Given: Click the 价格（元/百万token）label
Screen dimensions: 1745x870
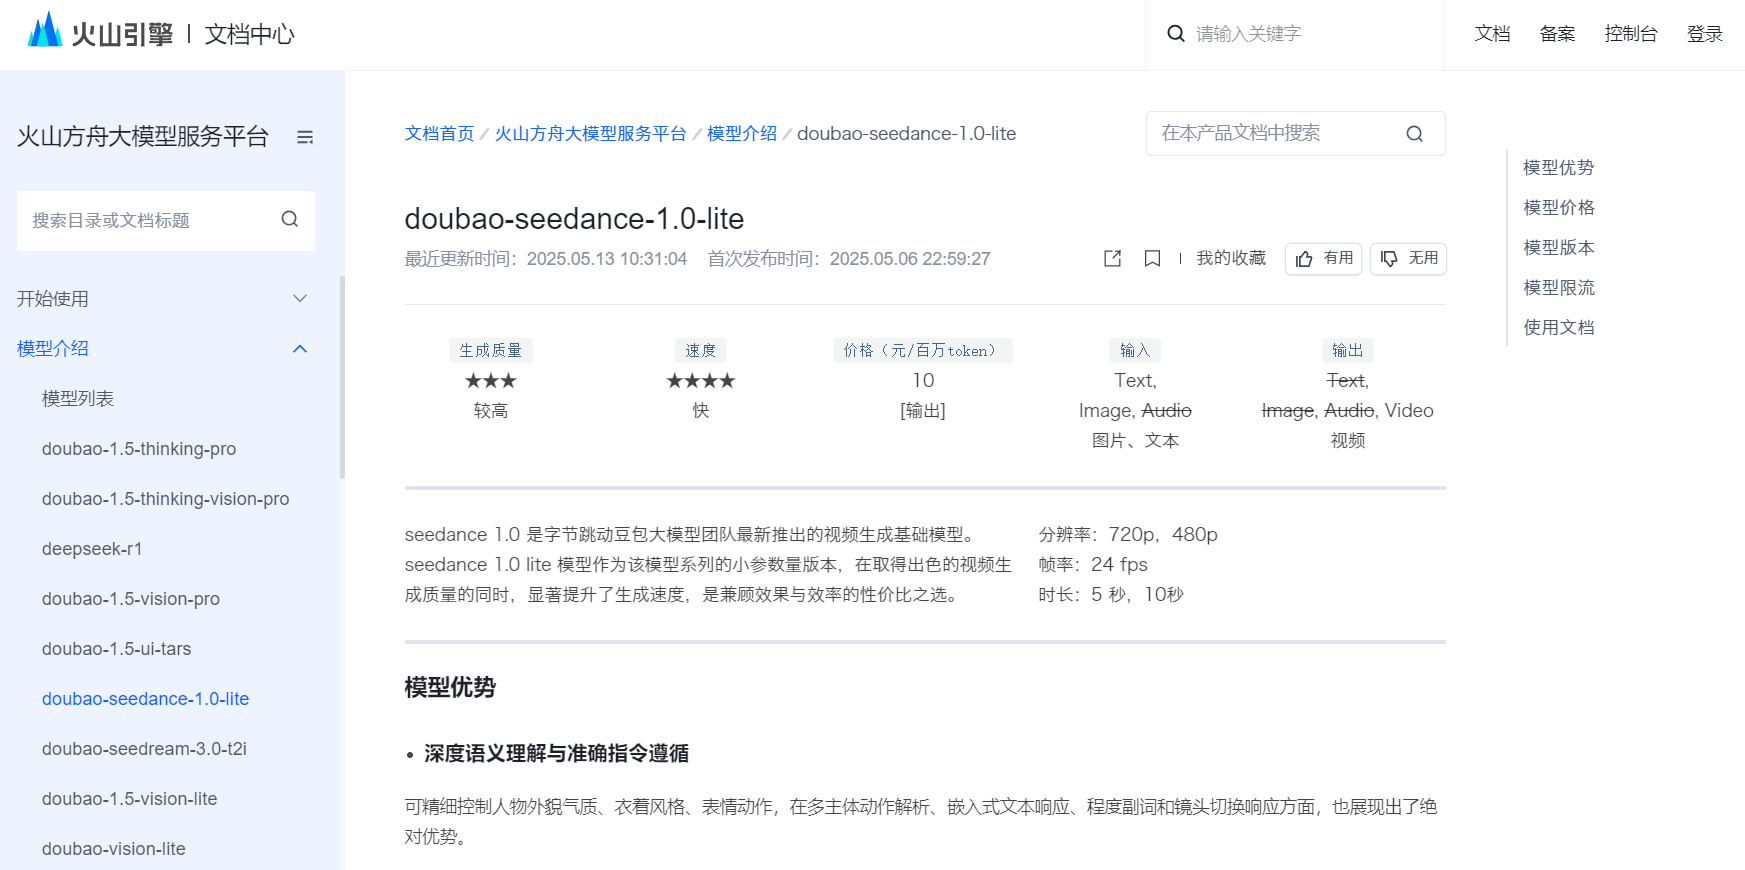Looking at the screenshot, I should tap(922, 350).
